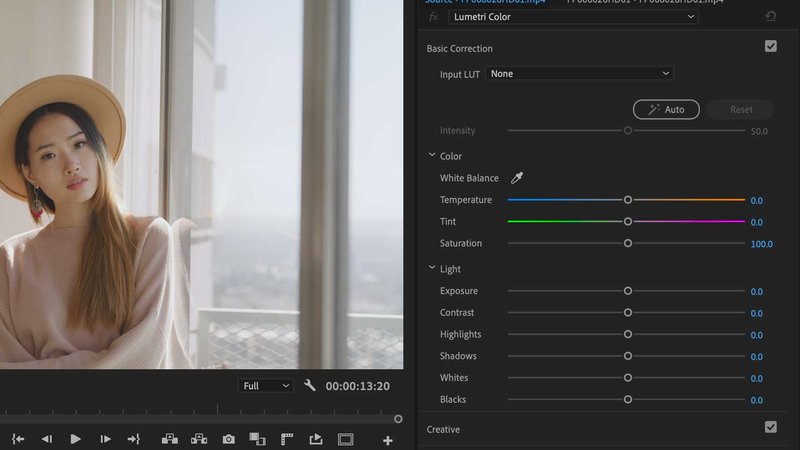Click the Auto button
The image size is (800, 450).
666,109
